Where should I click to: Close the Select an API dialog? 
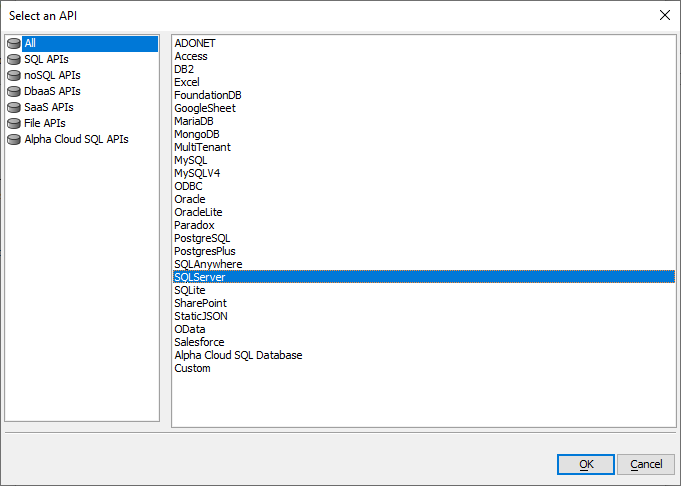pos(664,16)
